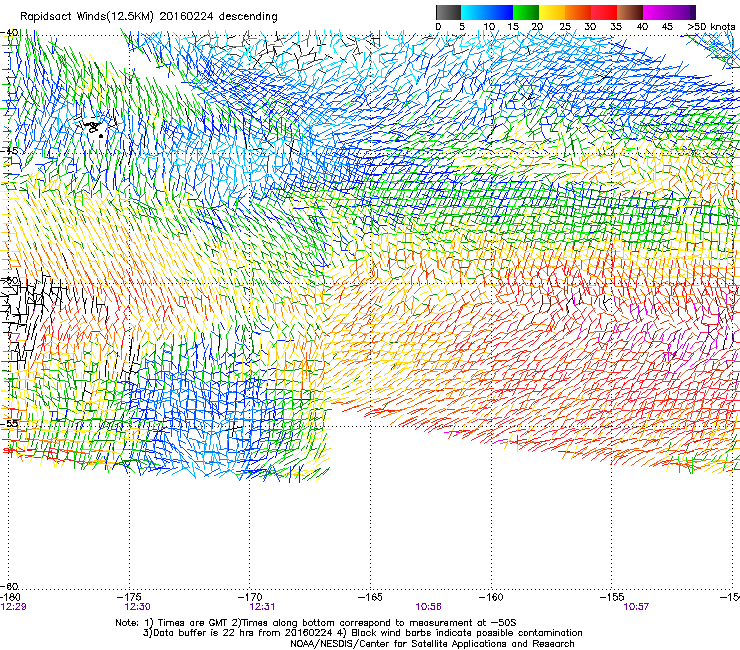Click the -160 longitude axis label

pos(491,597)
